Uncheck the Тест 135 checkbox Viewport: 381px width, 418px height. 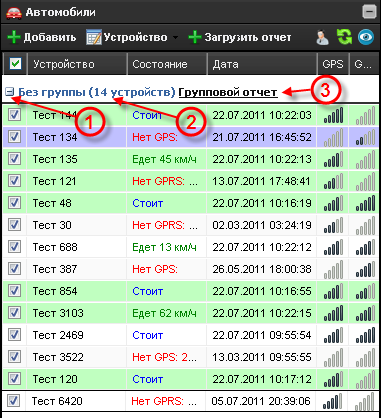14,159
